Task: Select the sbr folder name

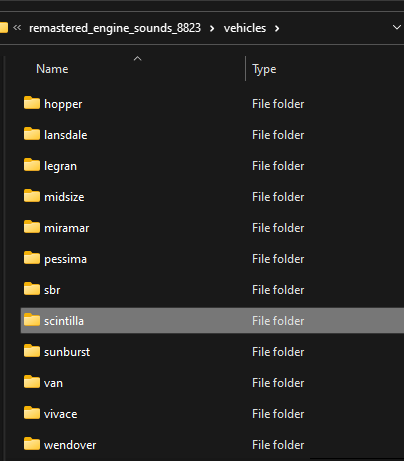Action: click(x=52, y=290)
